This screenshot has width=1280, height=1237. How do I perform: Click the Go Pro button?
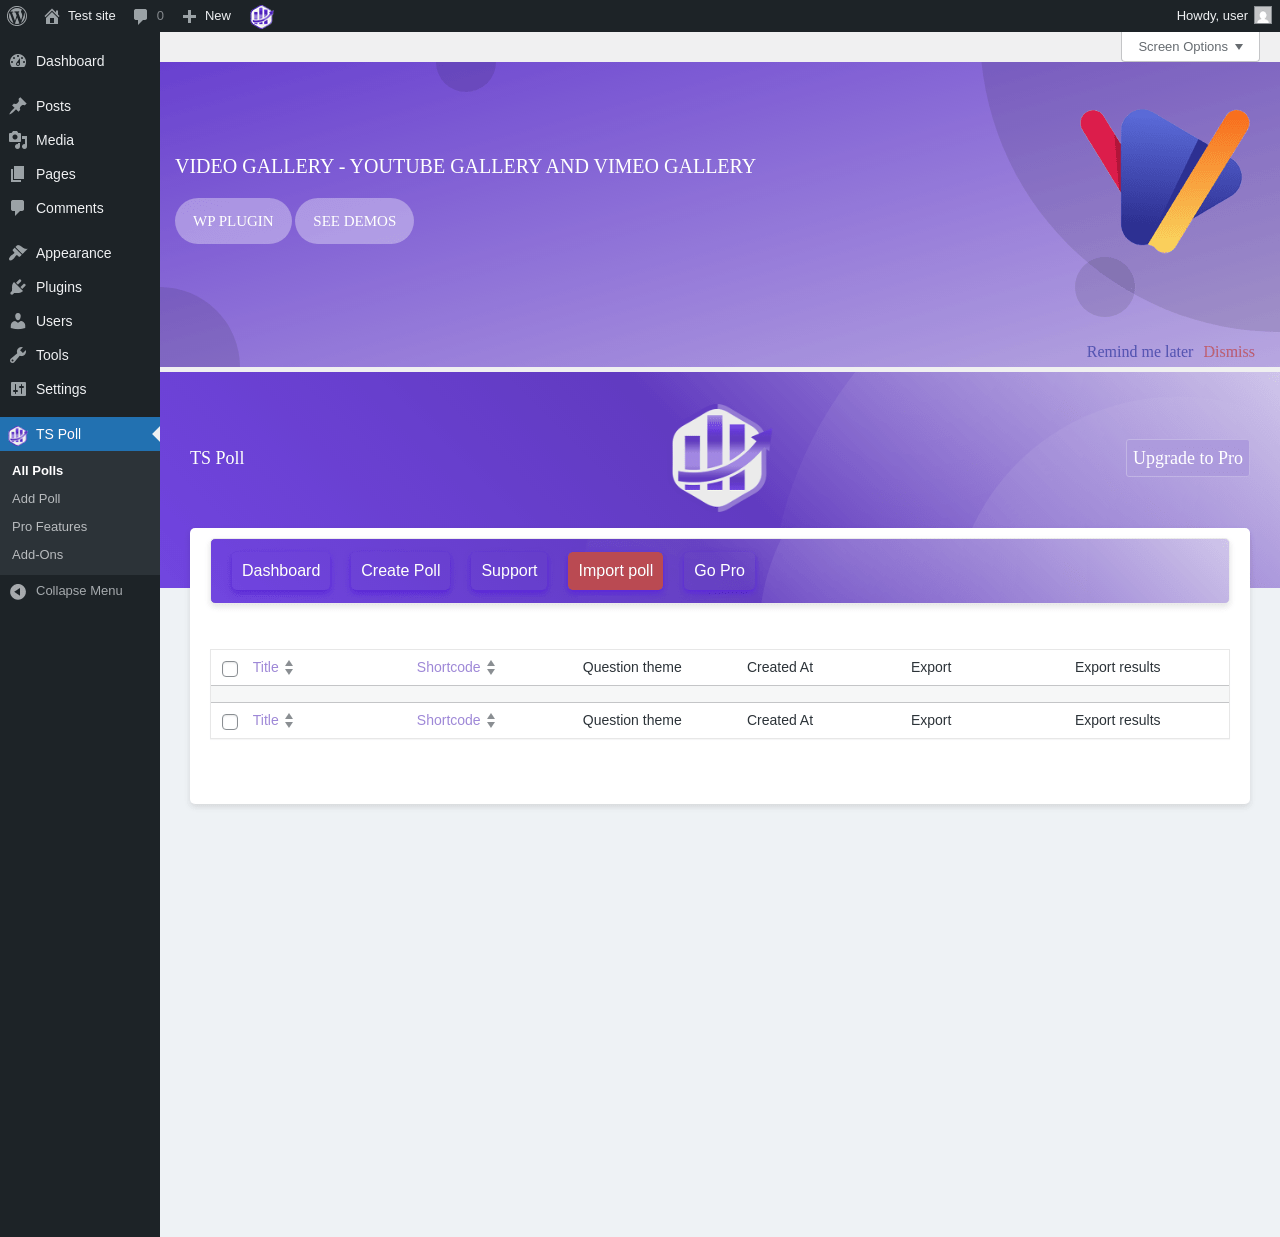(719, 570)
